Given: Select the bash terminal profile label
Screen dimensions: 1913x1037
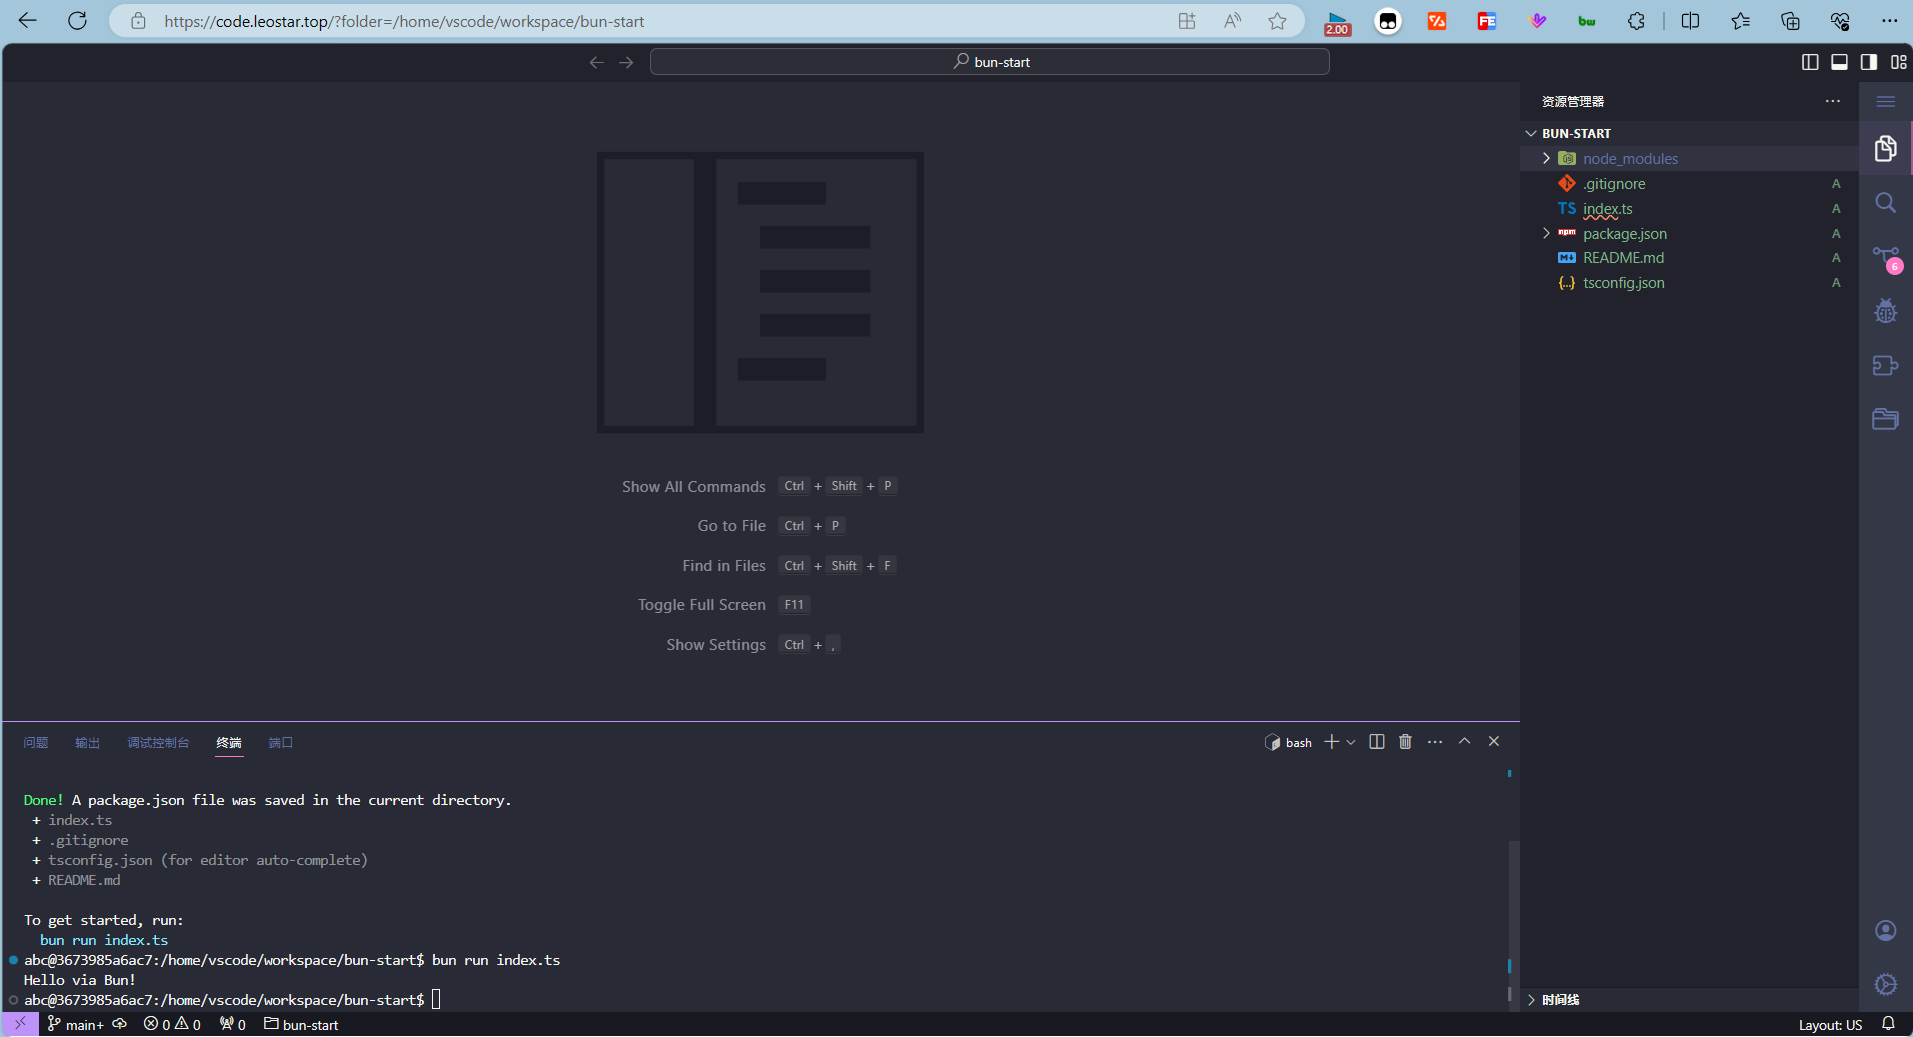Looking at the screenshot, I should tap(1289, 742).
